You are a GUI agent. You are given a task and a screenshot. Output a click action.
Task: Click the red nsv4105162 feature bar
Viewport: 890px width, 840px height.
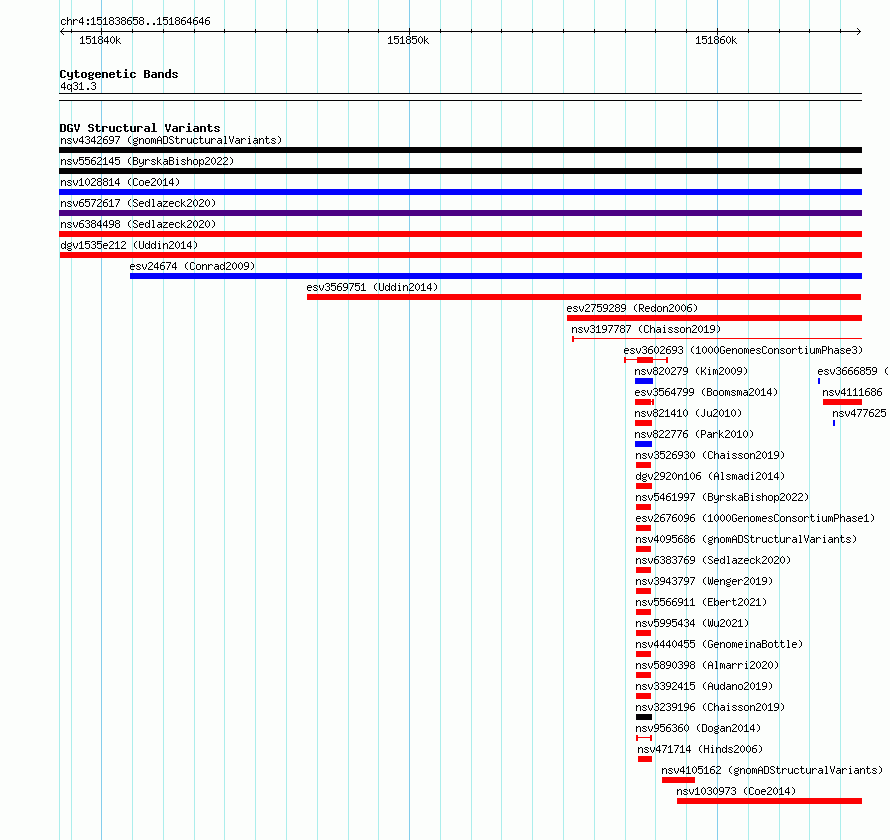click(x=678, y=780)
